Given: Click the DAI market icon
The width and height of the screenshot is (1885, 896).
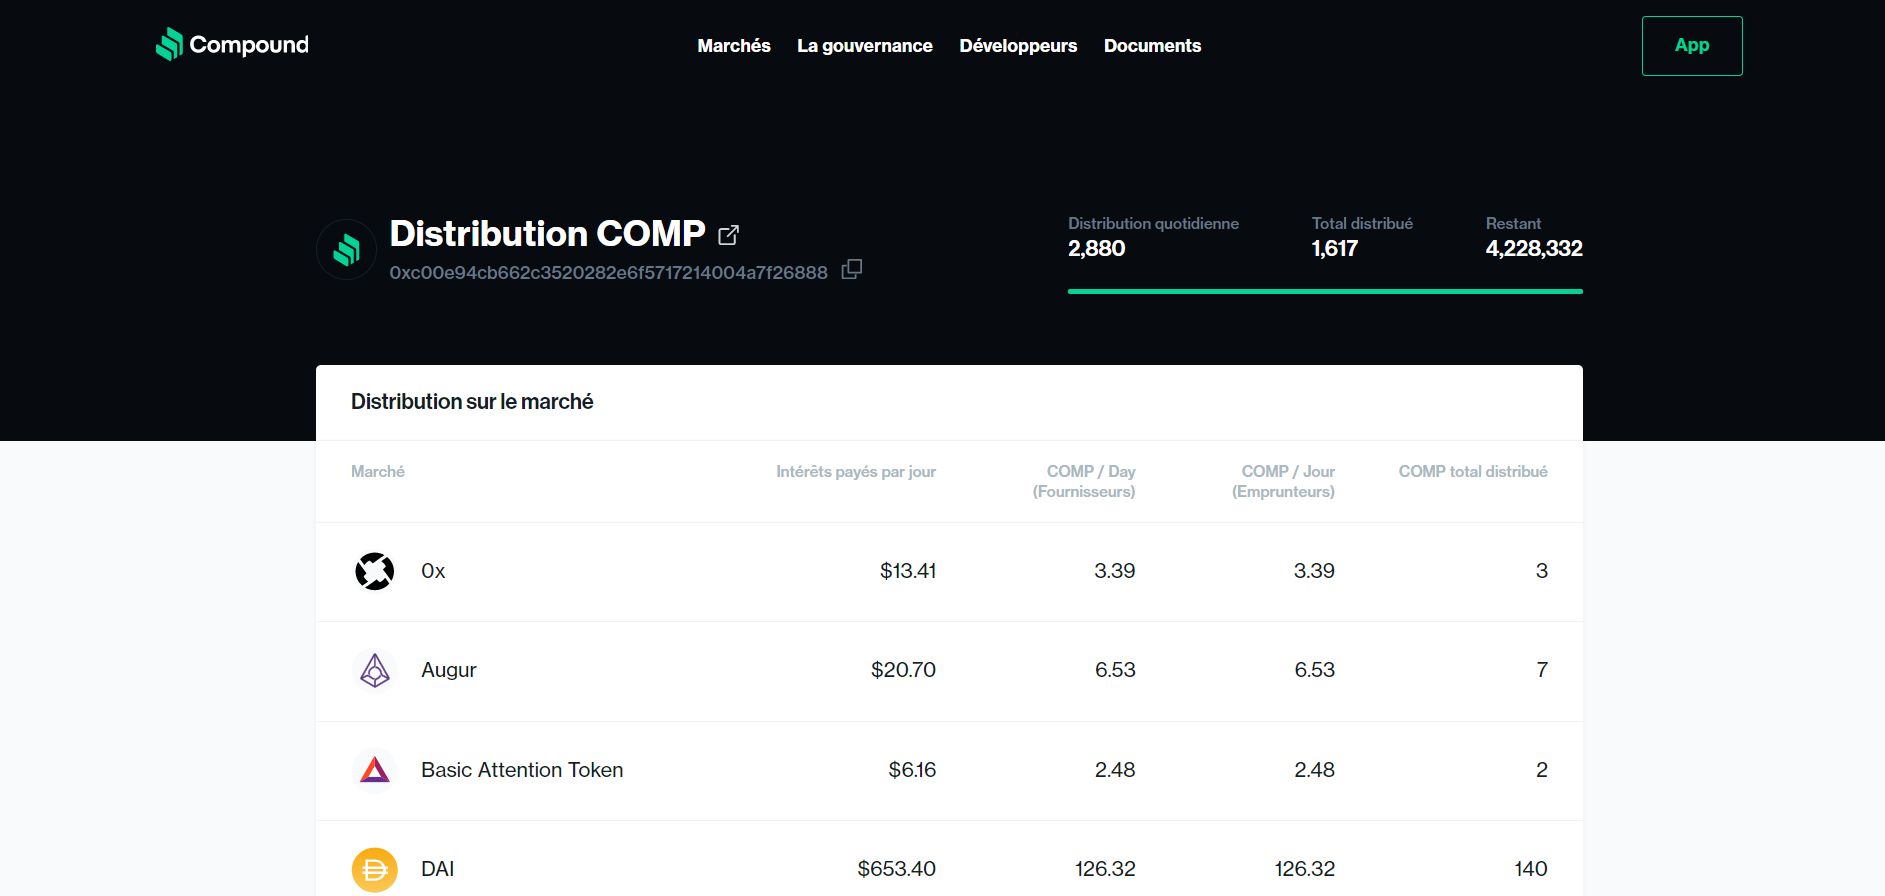Looking at the screenshot, I should [375, 869].
